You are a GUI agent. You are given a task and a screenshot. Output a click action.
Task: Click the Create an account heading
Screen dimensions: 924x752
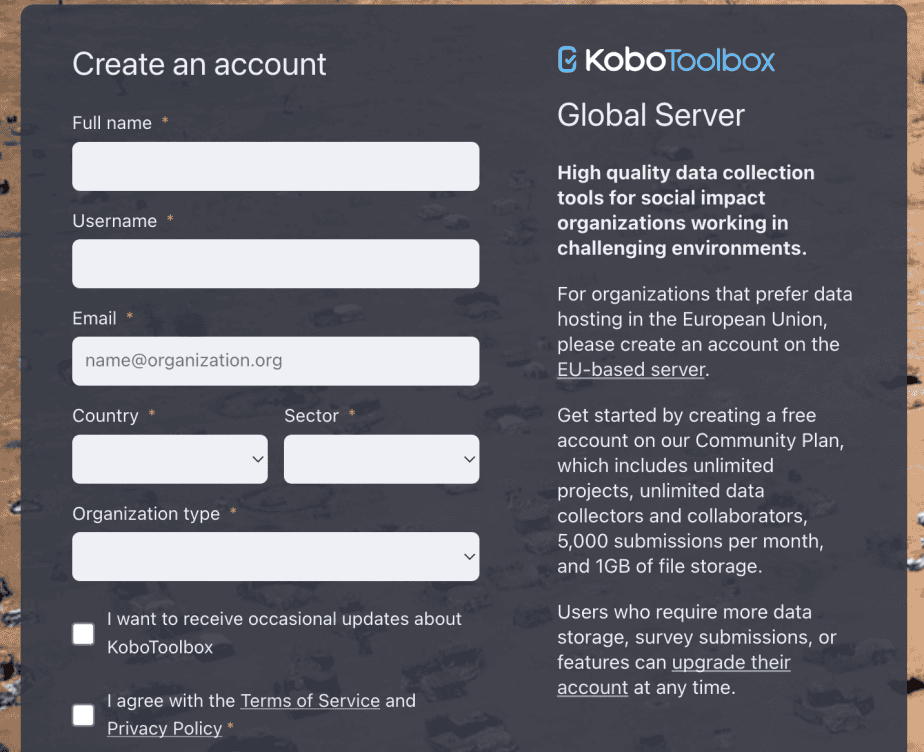(199, 64)
